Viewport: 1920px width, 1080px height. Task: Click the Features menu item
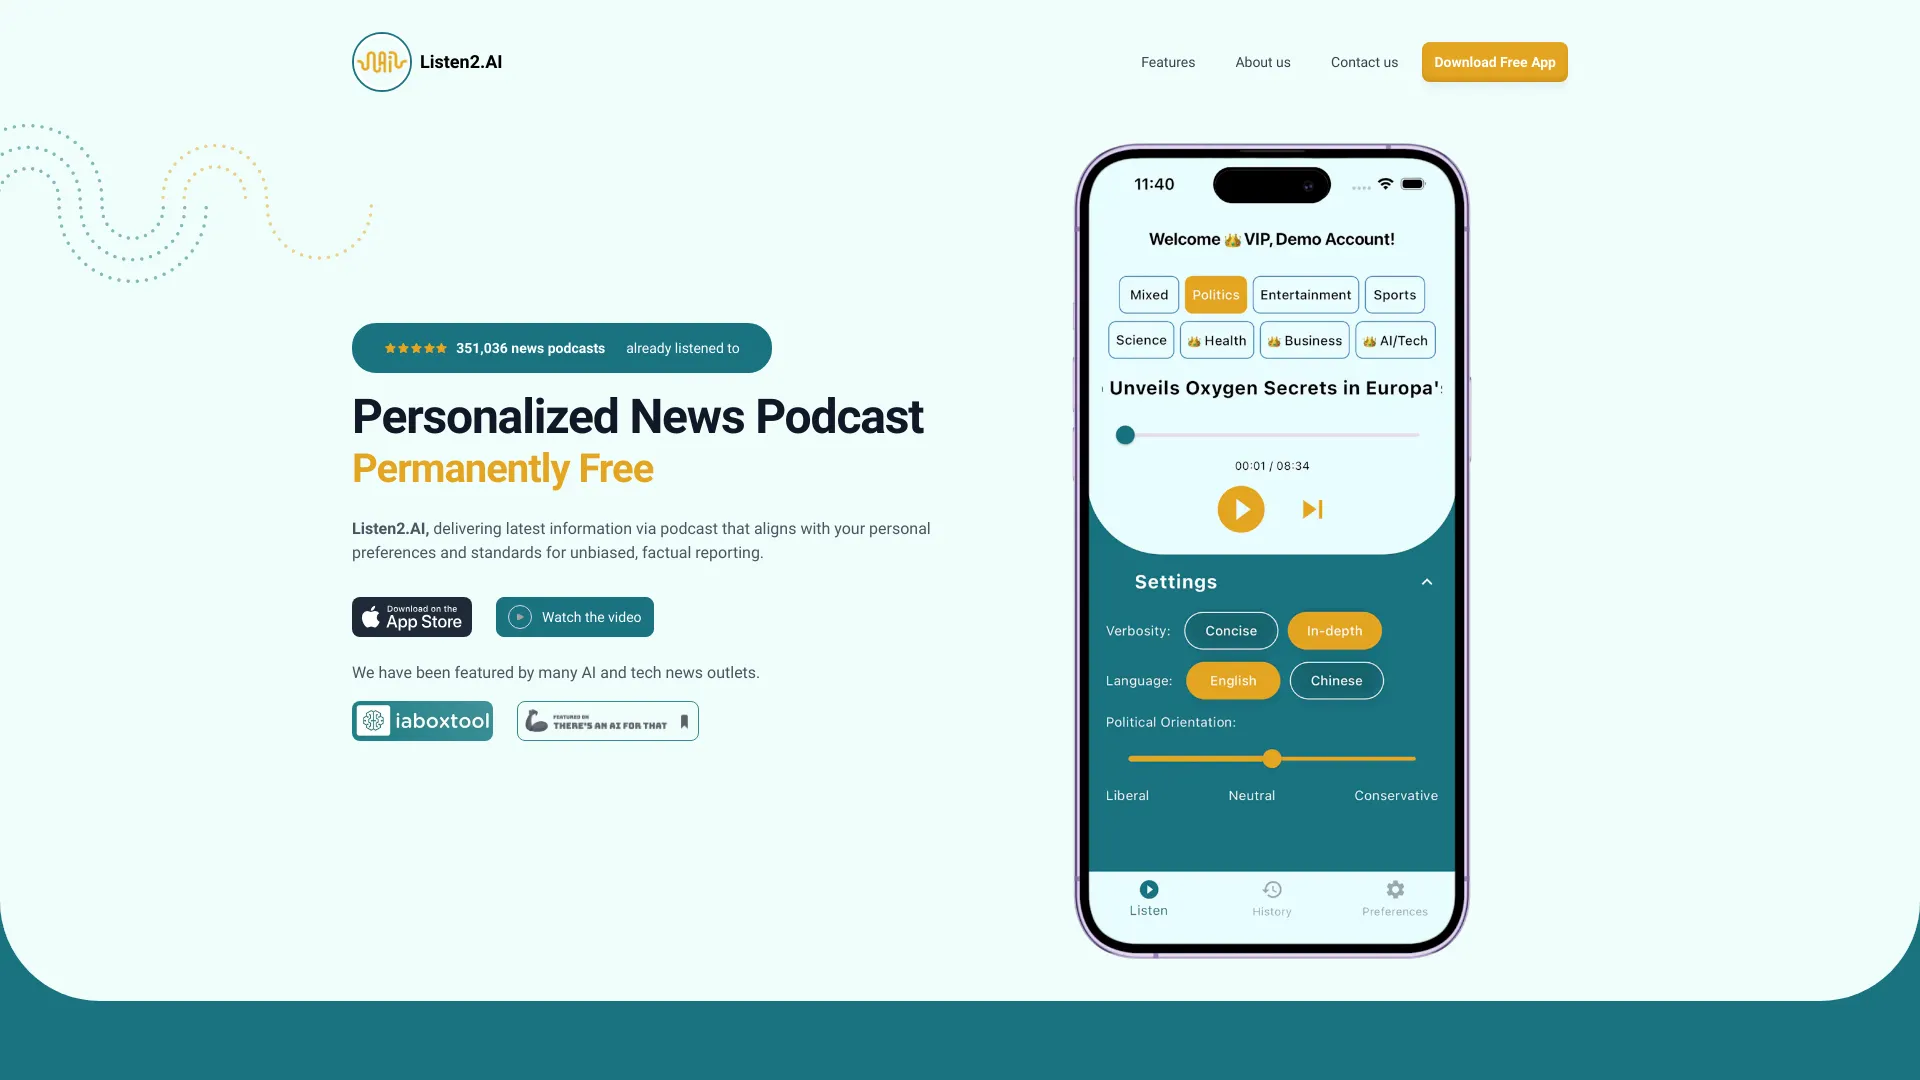click(x=1168, y=62)
